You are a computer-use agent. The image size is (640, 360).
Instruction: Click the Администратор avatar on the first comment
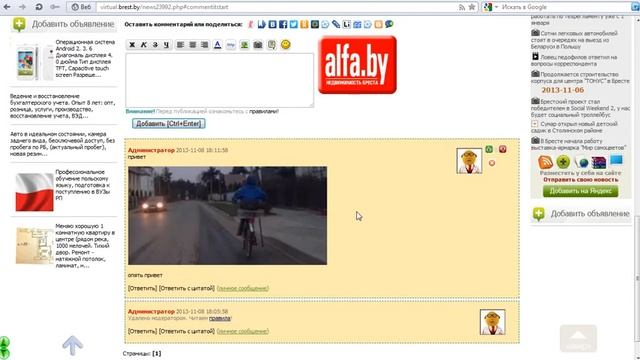[x=469, y=161]
